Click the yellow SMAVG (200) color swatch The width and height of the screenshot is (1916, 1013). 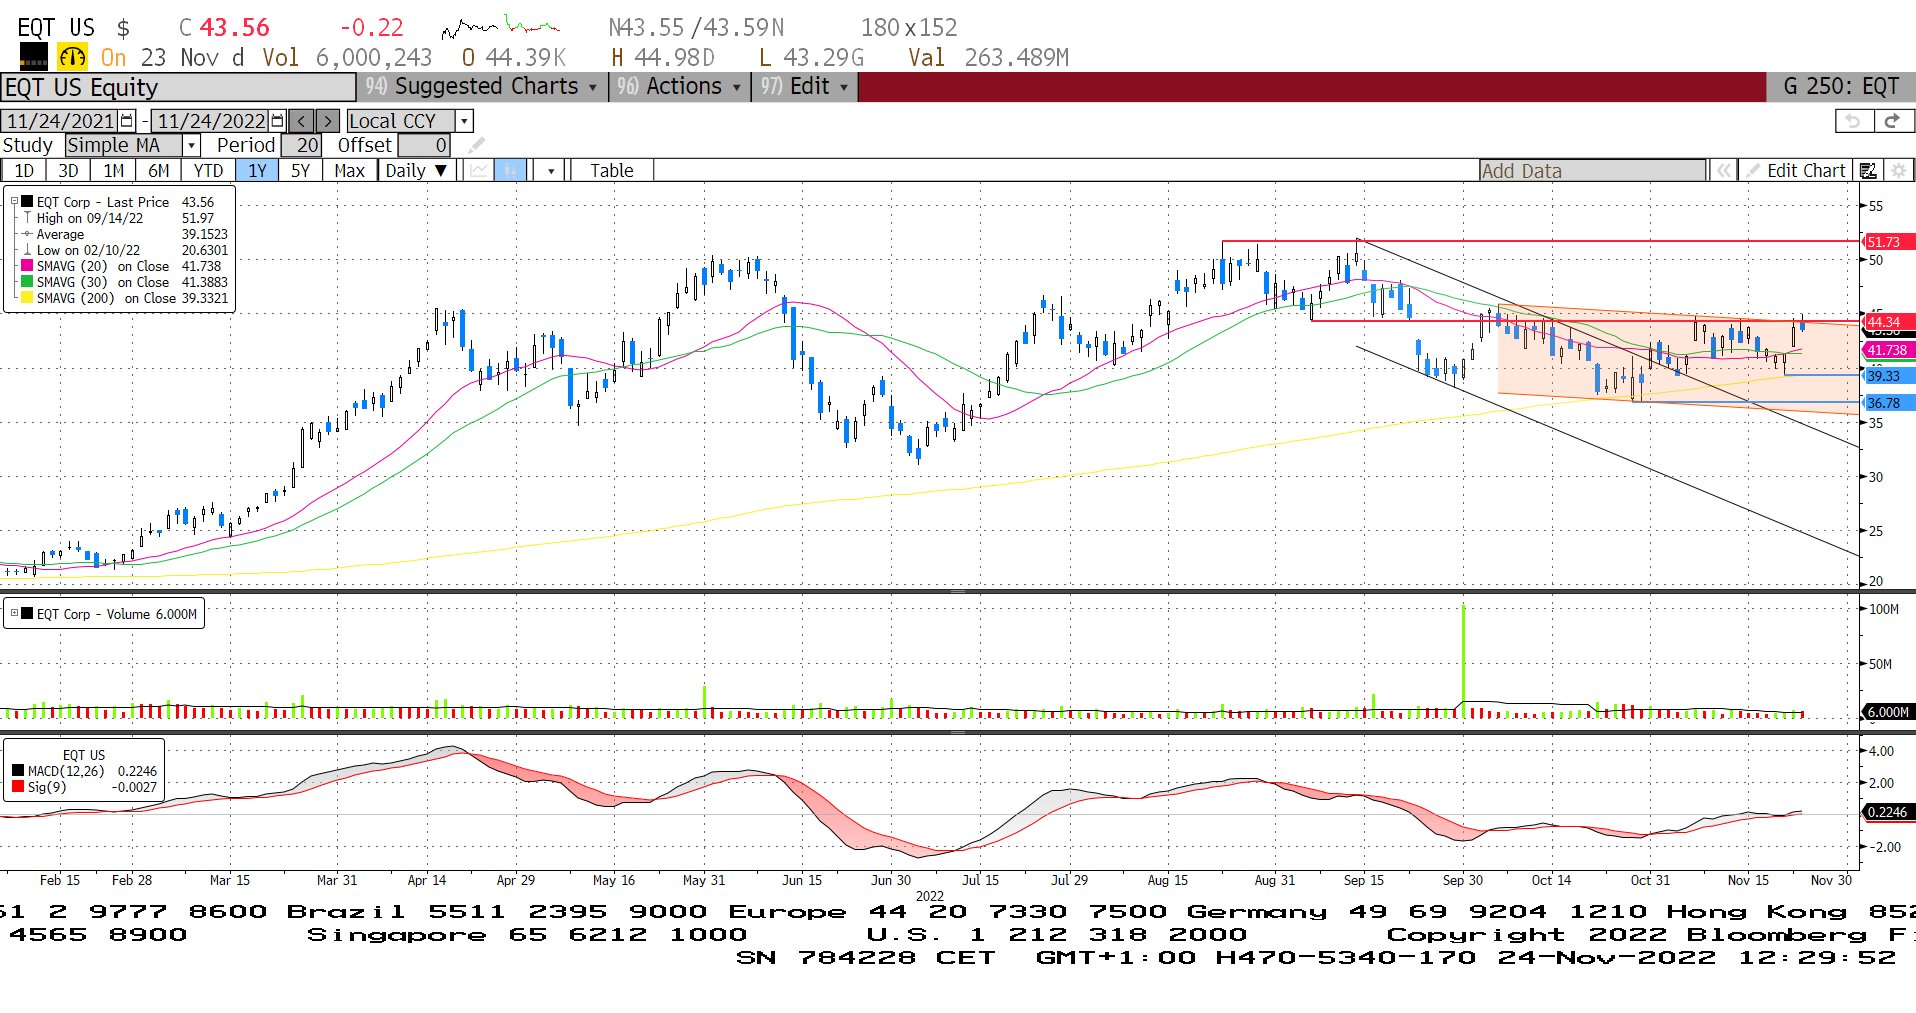tap(28, 298)
